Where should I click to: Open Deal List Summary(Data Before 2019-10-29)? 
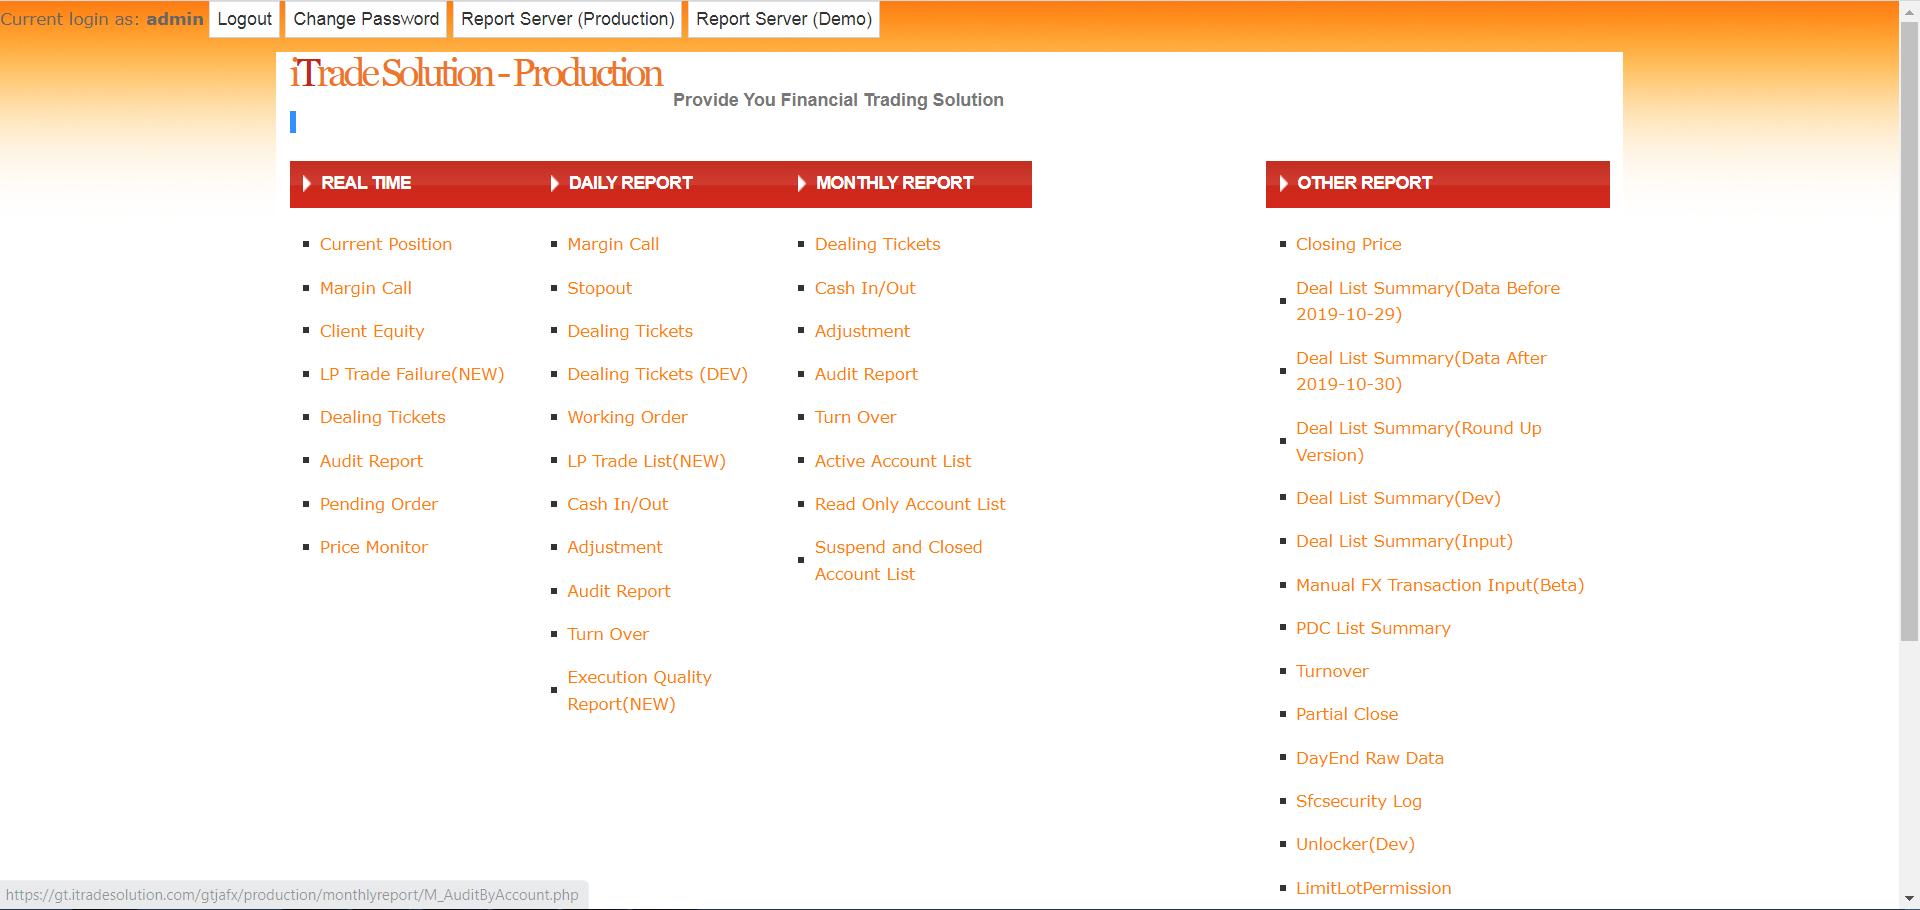click(x=1427, y=301)
